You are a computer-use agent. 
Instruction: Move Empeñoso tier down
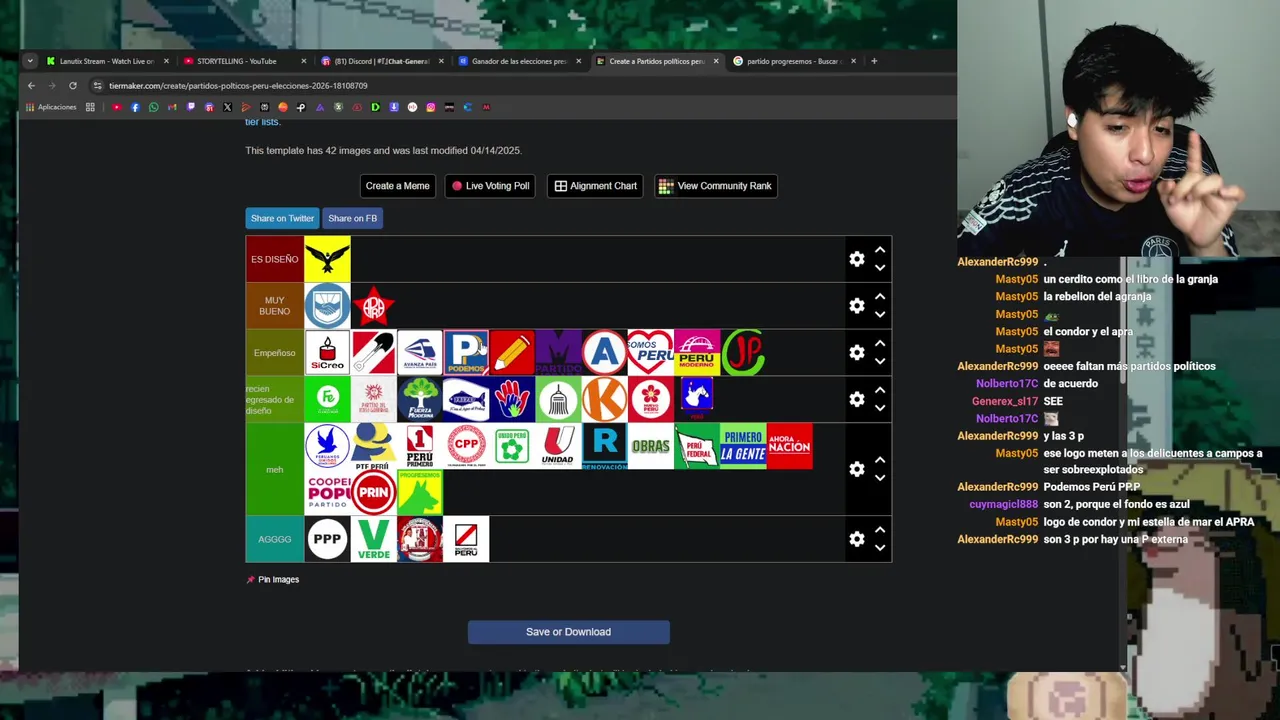tap(880, 361)
